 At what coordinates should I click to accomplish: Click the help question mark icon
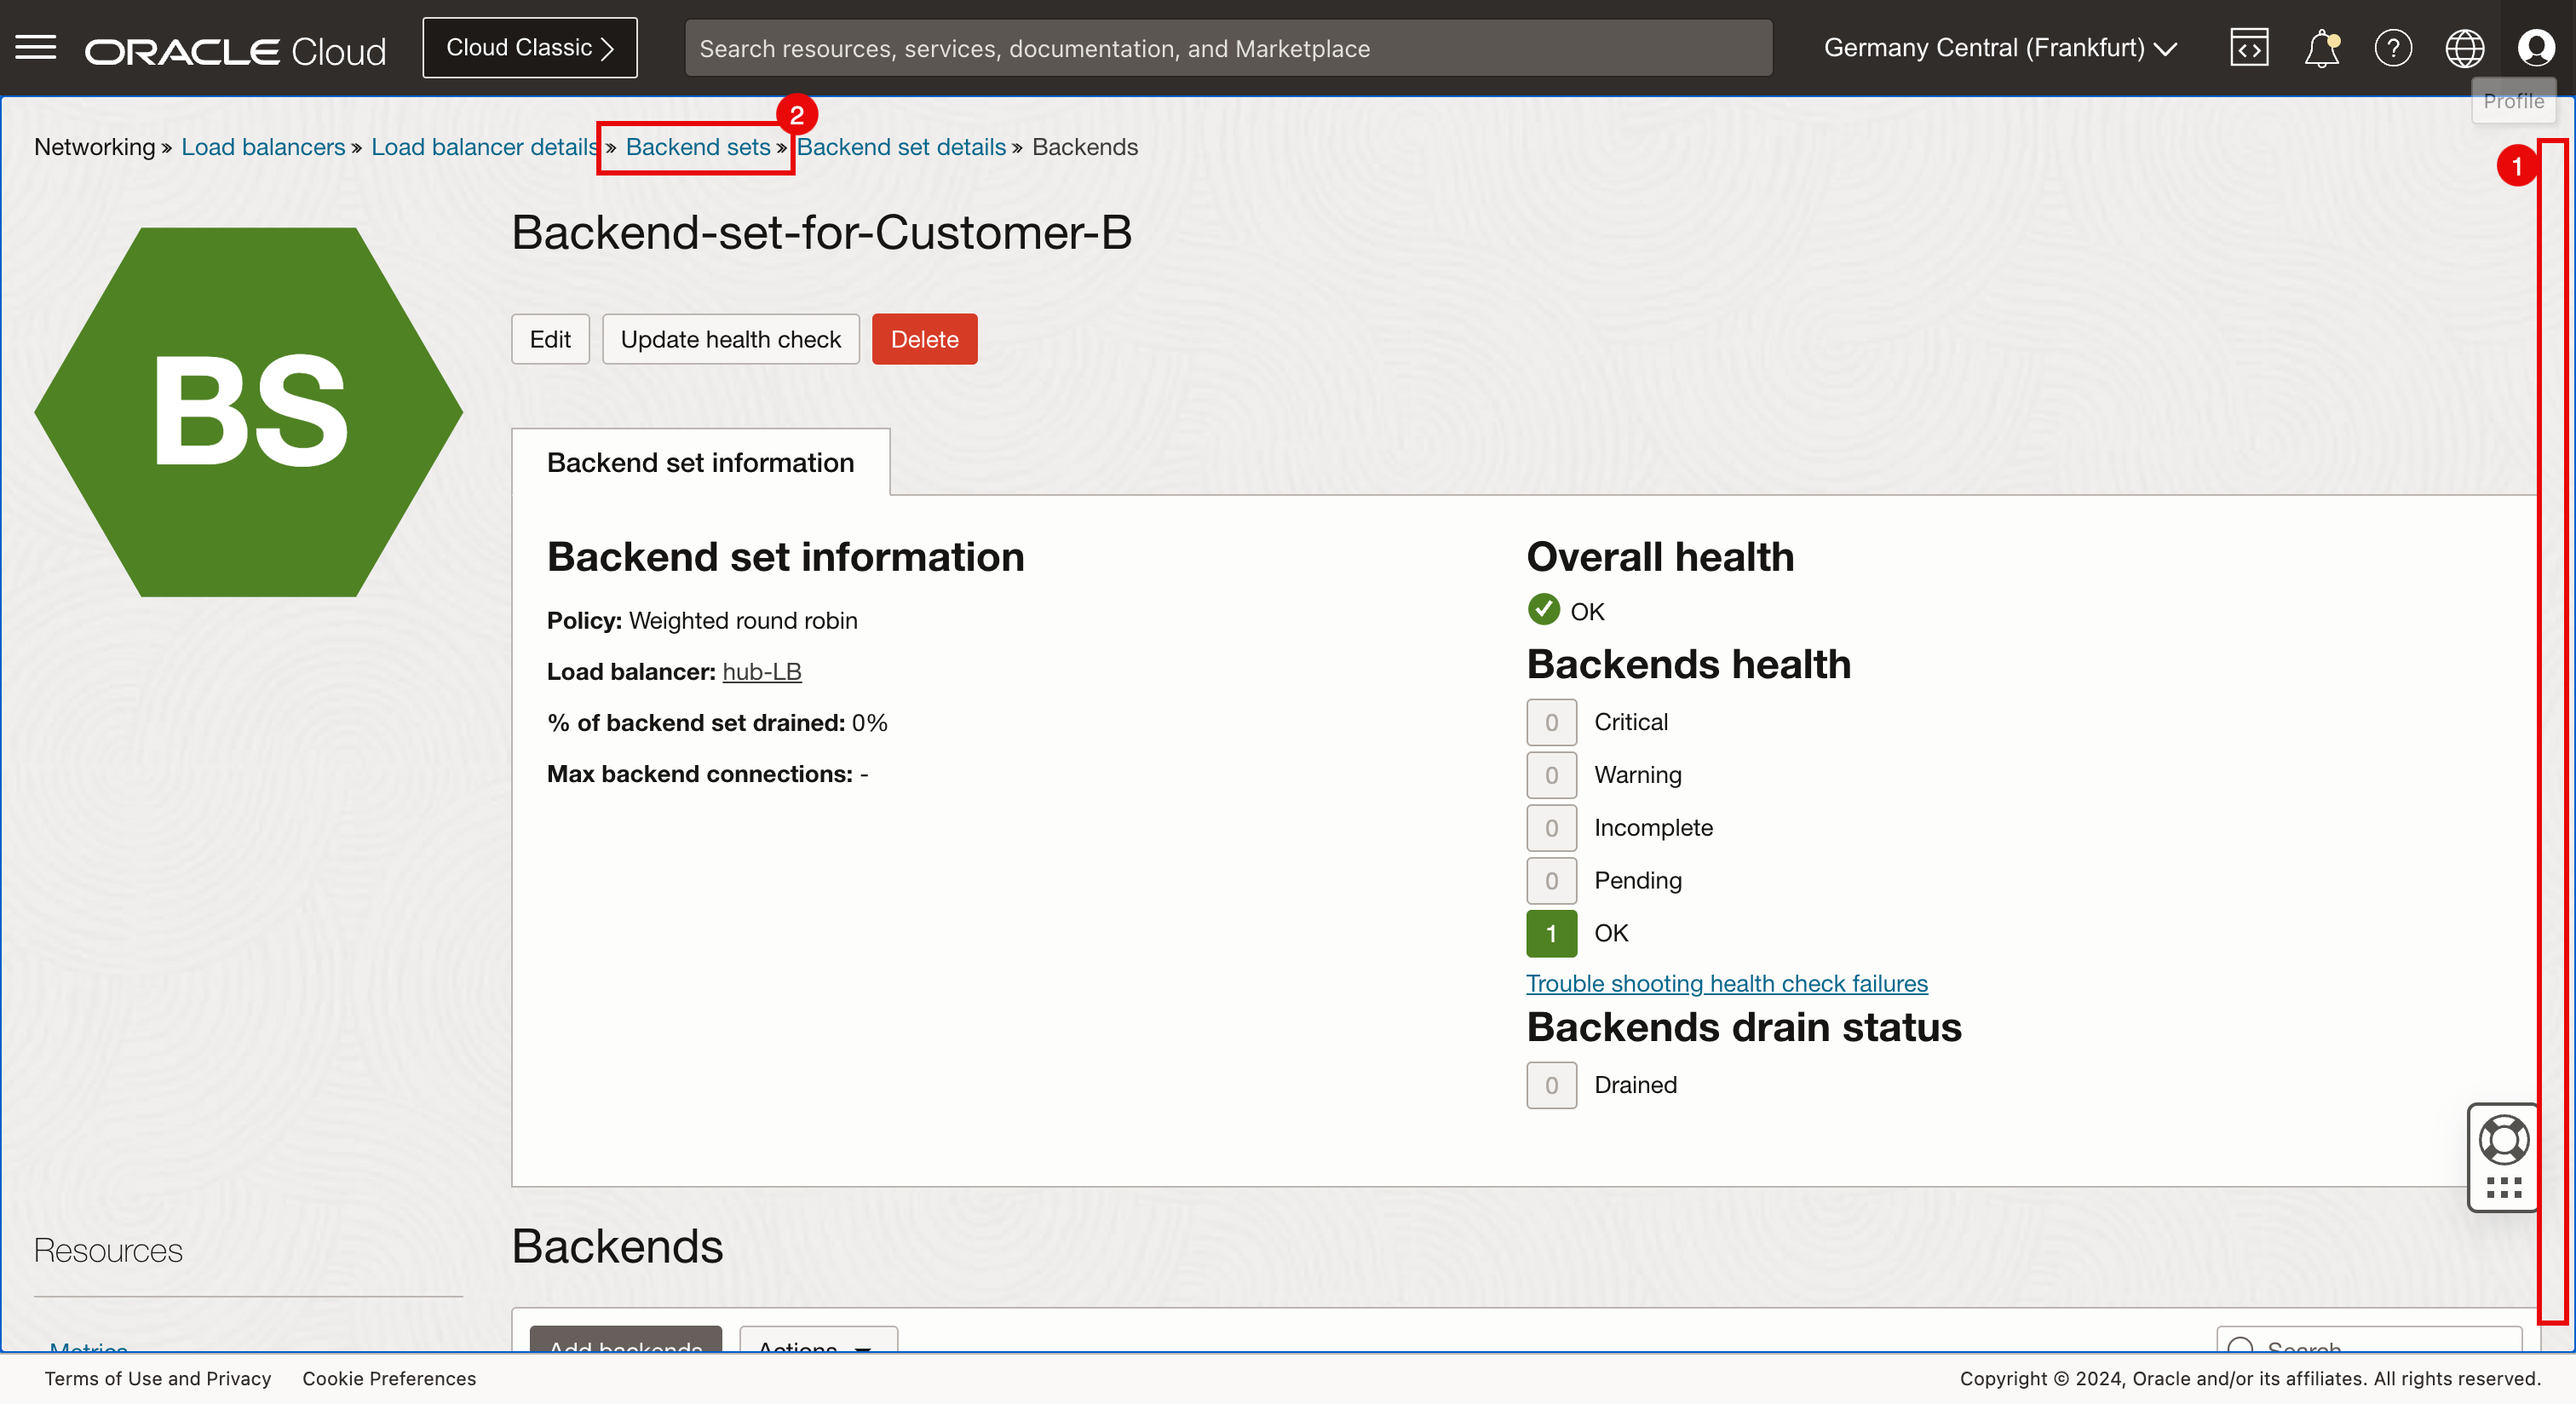(x=2393, y=47)
